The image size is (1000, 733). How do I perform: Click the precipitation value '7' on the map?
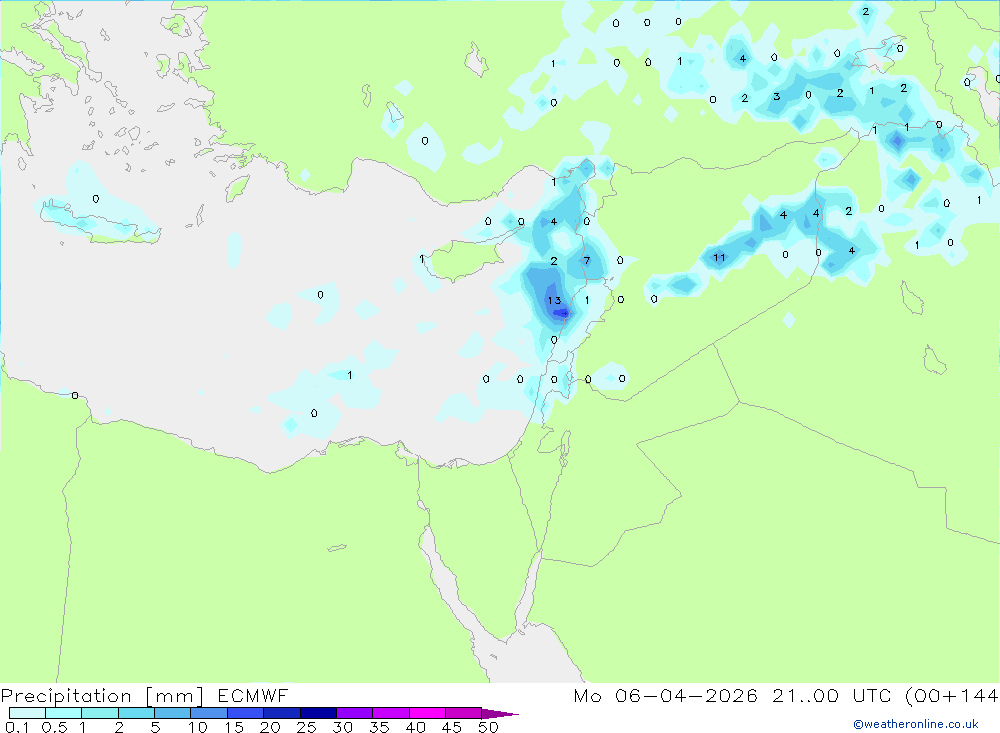(587, 260)
